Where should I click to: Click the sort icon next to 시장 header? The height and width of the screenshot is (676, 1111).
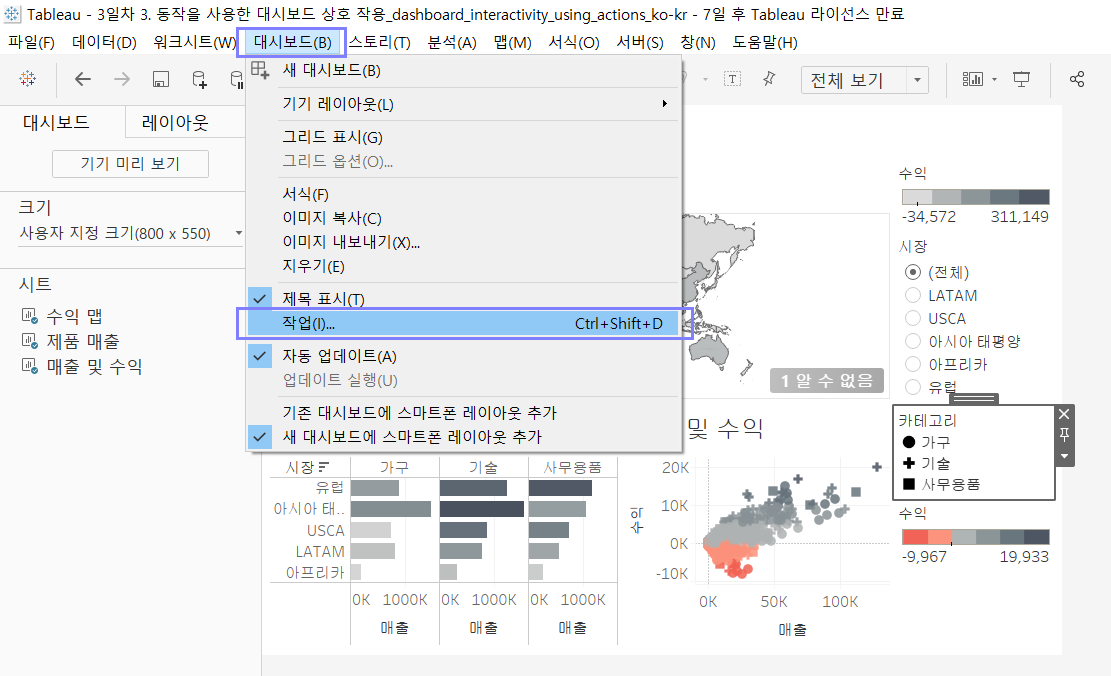[x=324, y=467]
